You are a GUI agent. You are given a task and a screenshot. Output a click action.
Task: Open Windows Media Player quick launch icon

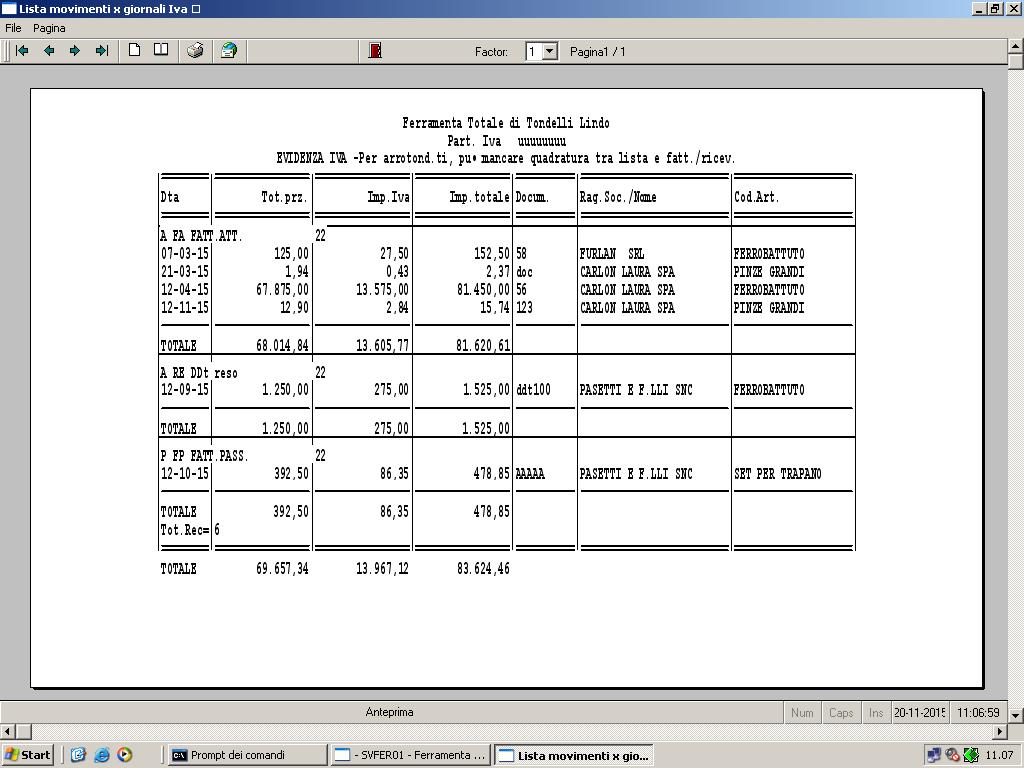point(125,755)
